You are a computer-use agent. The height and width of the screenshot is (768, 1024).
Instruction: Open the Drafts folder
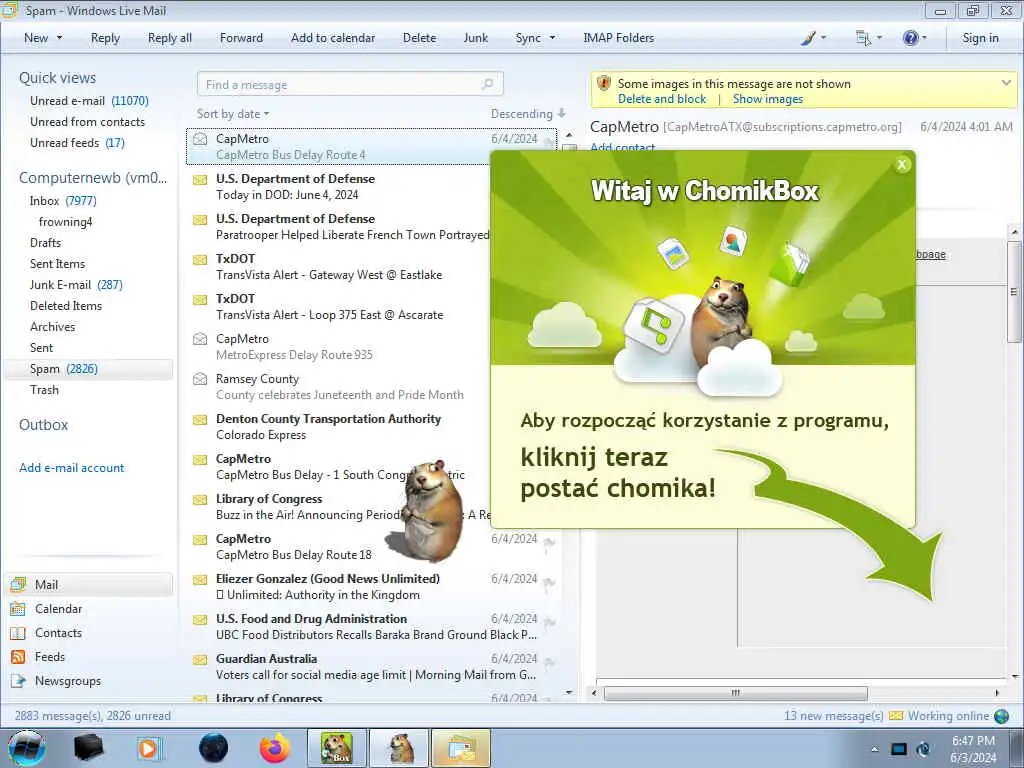tap(45, 242)
